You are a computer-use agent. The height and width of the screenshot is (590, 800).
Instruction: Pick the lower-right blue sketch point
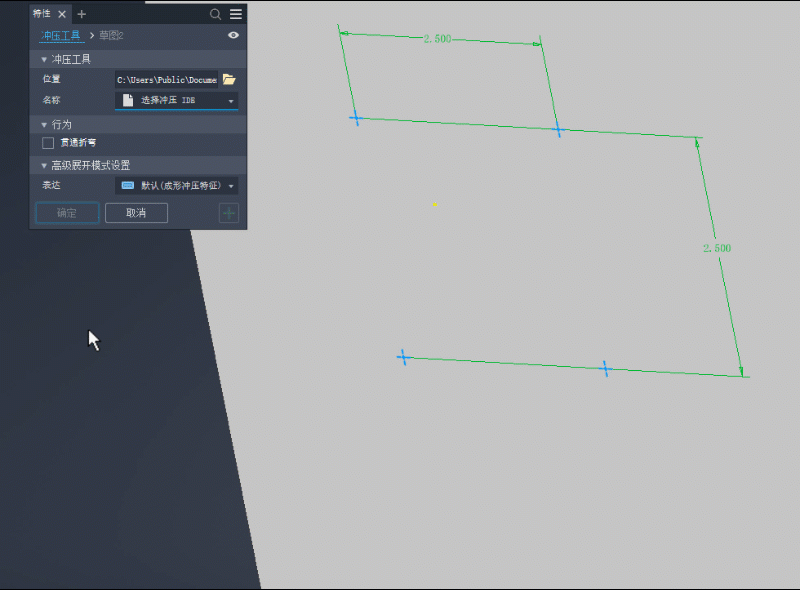click(x=605, y=368)
